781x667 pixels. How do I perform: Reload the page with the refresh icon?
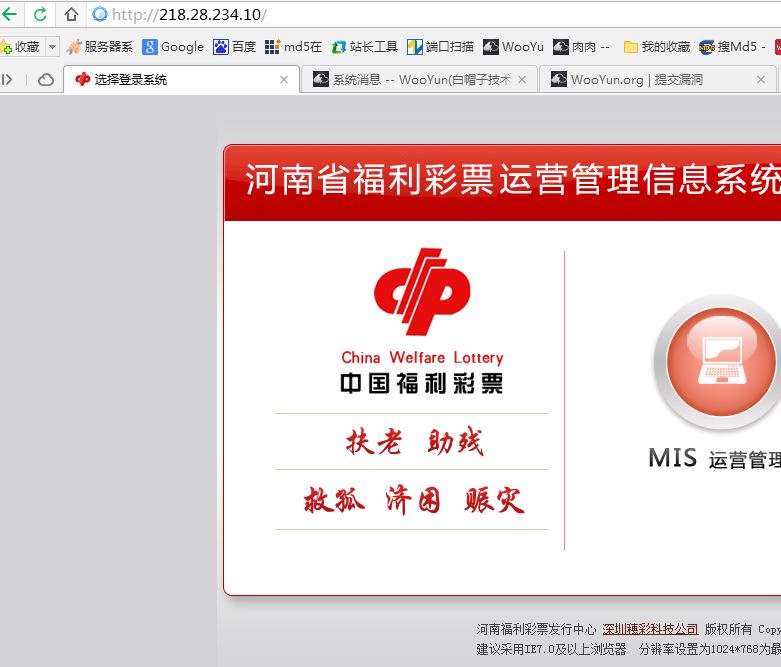[x=40, y=14]
